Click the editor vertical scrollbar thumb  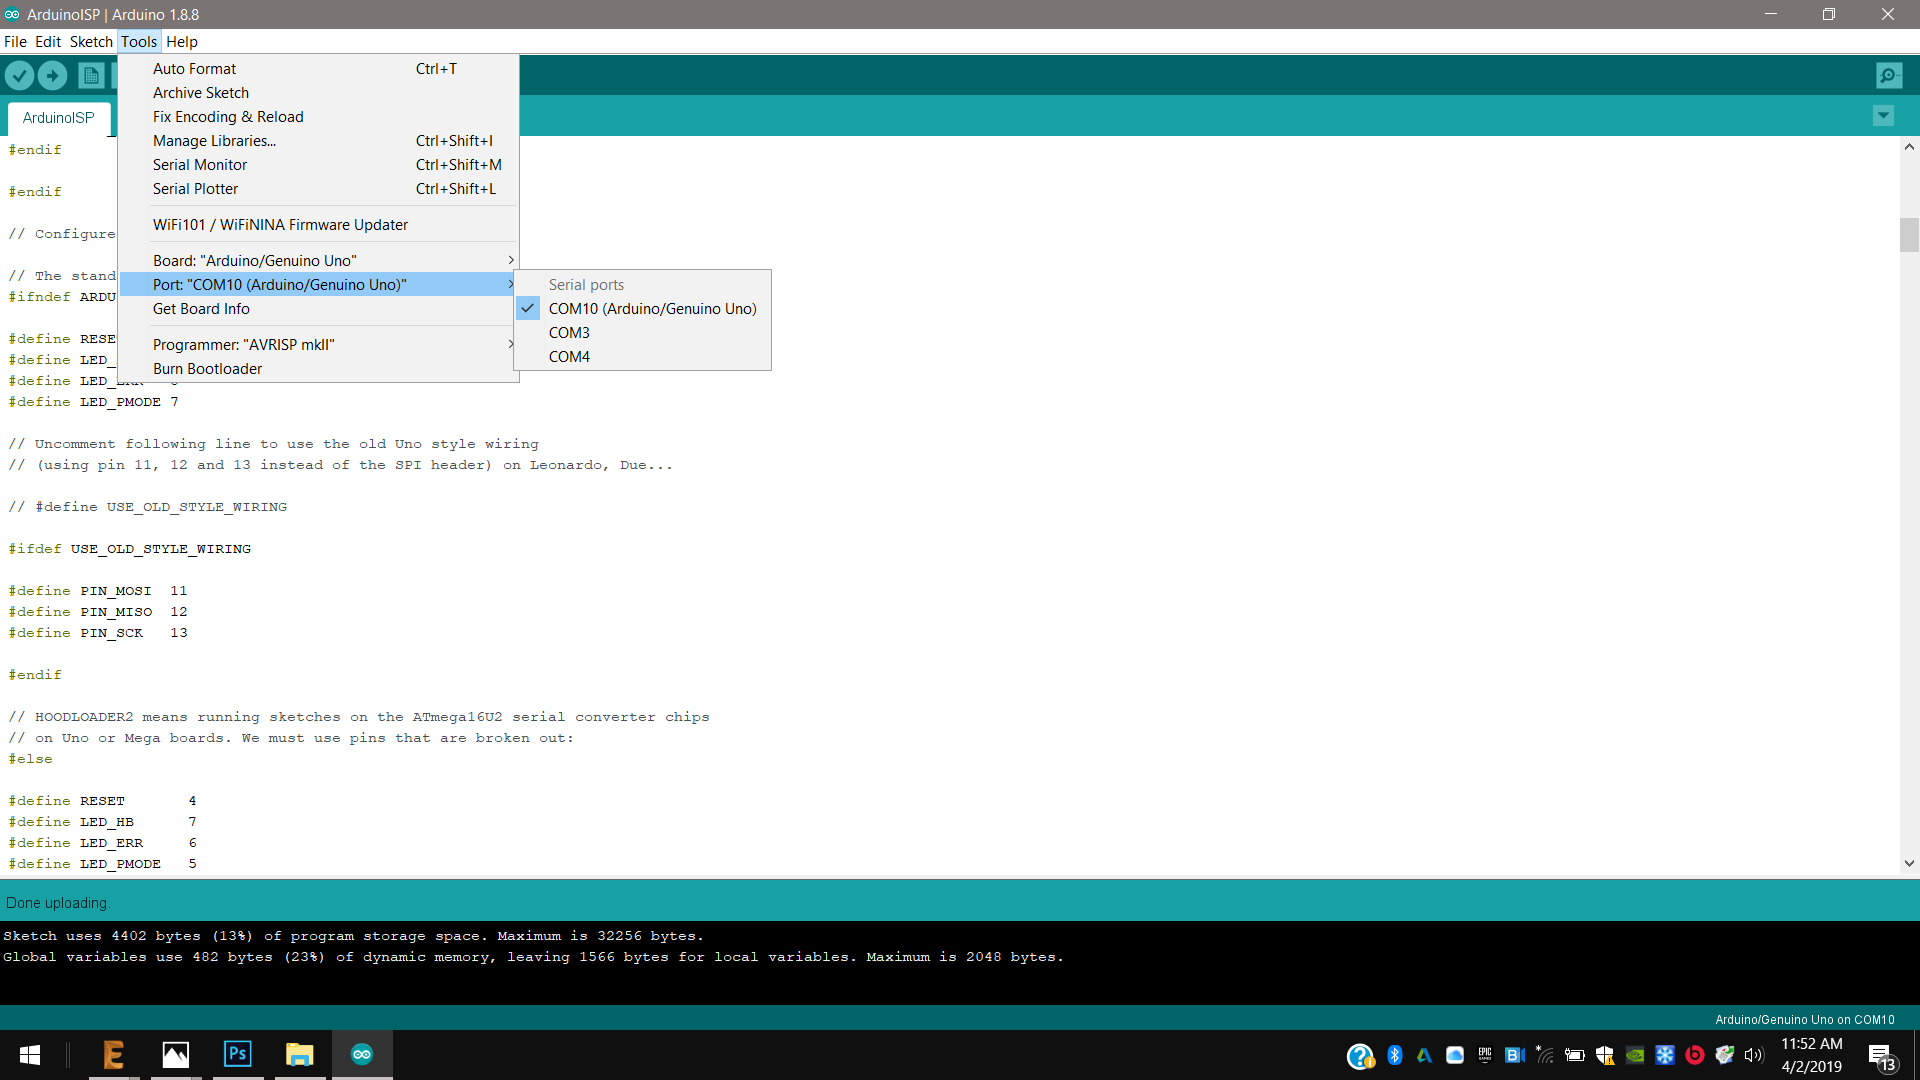(x=1909, y=235)
